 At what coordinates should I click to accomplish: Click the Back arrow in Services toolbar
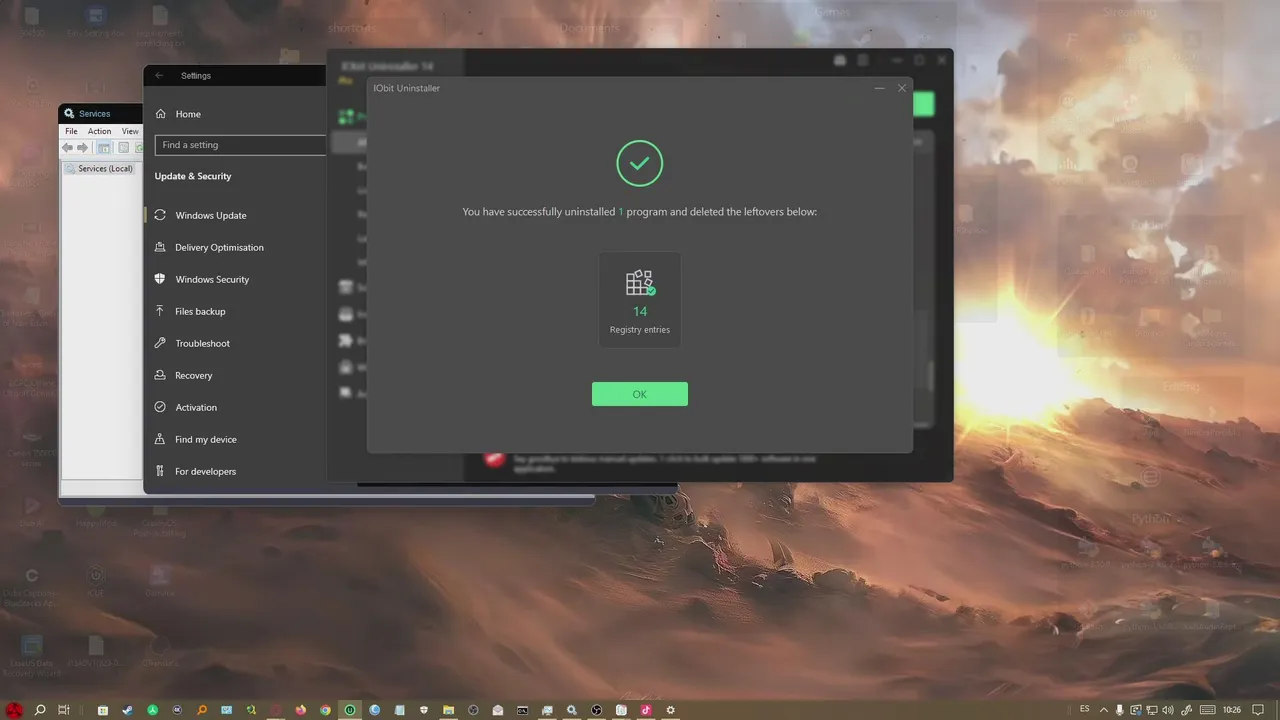click(x=67, y=147)
